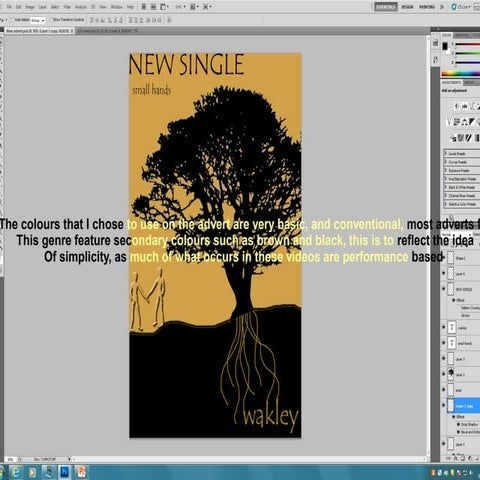Pick a color from spectrum ramp
Viewport: 480px width, 480px height.
point(461,73)
